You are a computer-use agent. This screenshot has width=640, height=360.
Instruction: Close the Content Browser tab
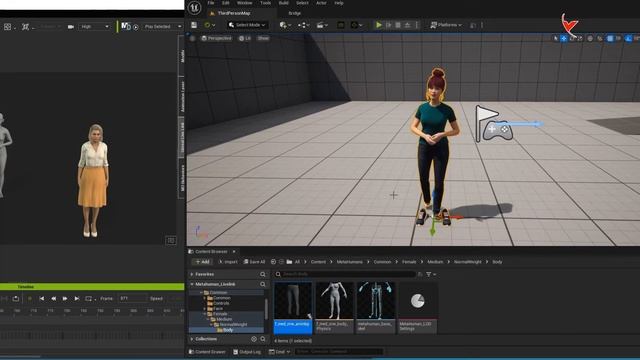pyautogui.click(x=234, y=252)
